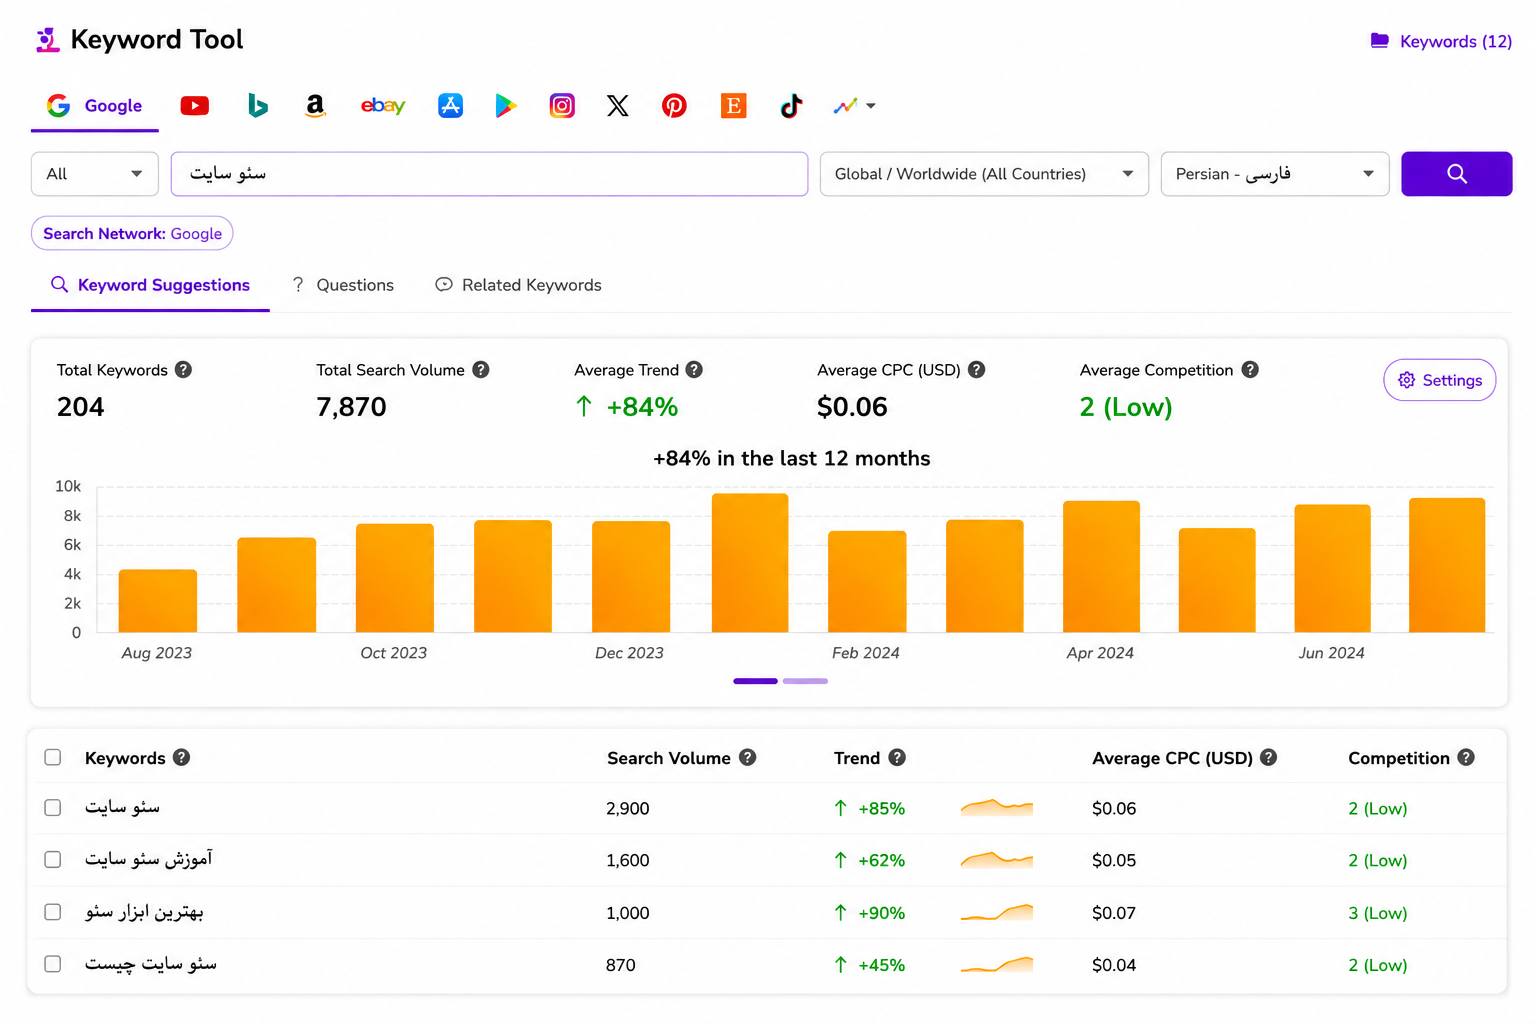This screenshot has height=1024, width=1536.
Task: Tick the checkbox for the 870 volume keyword
Action: (x=53, y=964)
